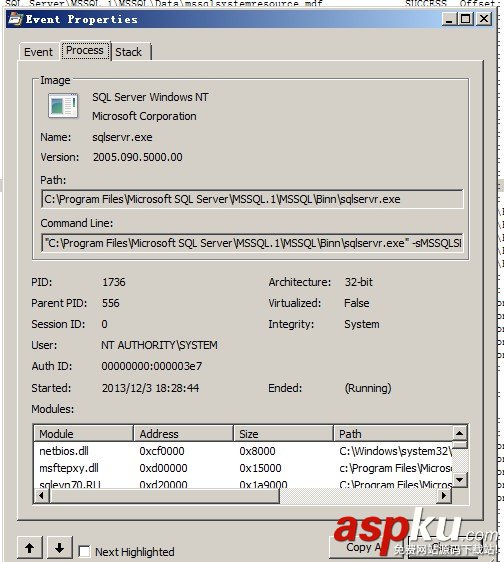Click the sqlservr.exe name value
504x562 pixels.
pyautogui.click(x=122, y=137)
